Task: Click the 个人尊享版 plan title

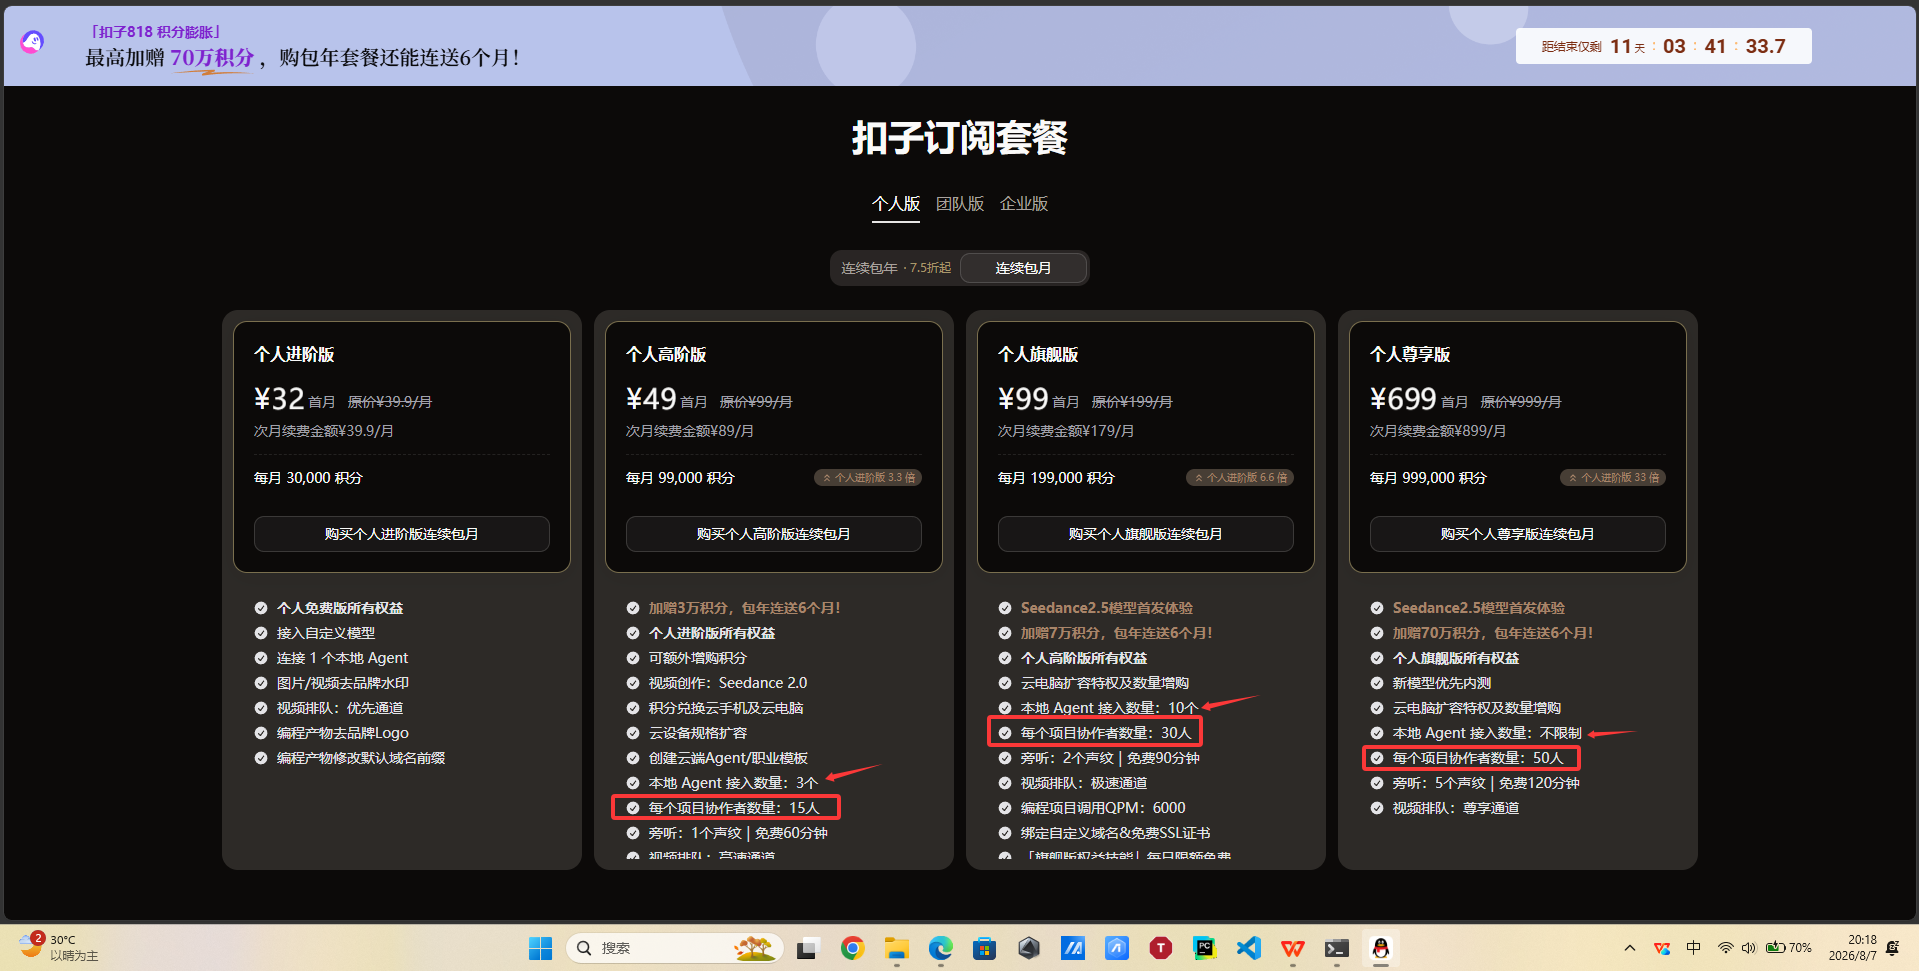Action: click(1410, 355)
